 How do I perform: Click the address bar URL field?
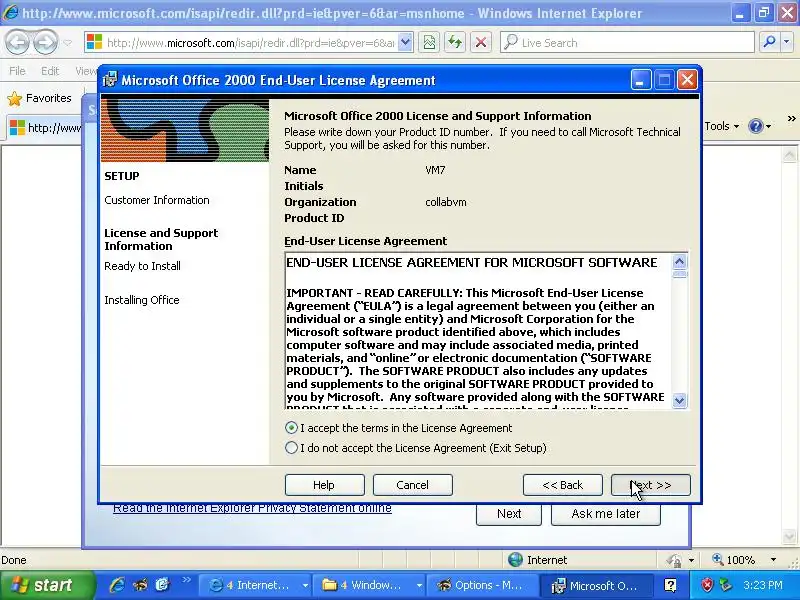tap(250, 43)
